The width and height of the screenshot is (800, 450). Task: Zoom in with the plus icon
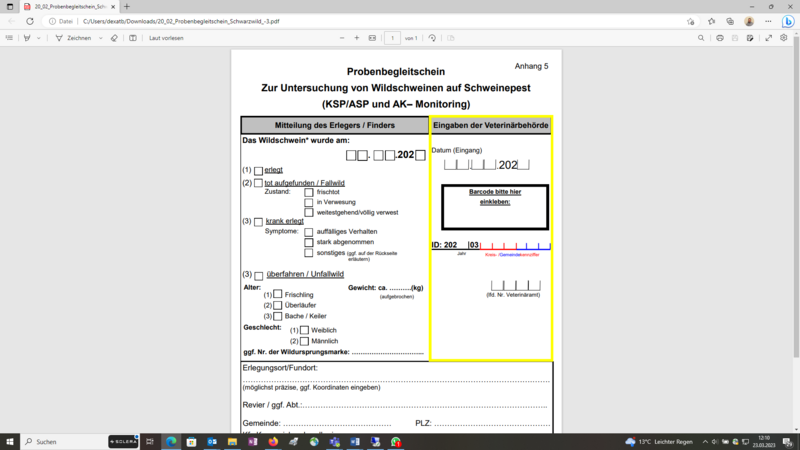click(357, 38)
